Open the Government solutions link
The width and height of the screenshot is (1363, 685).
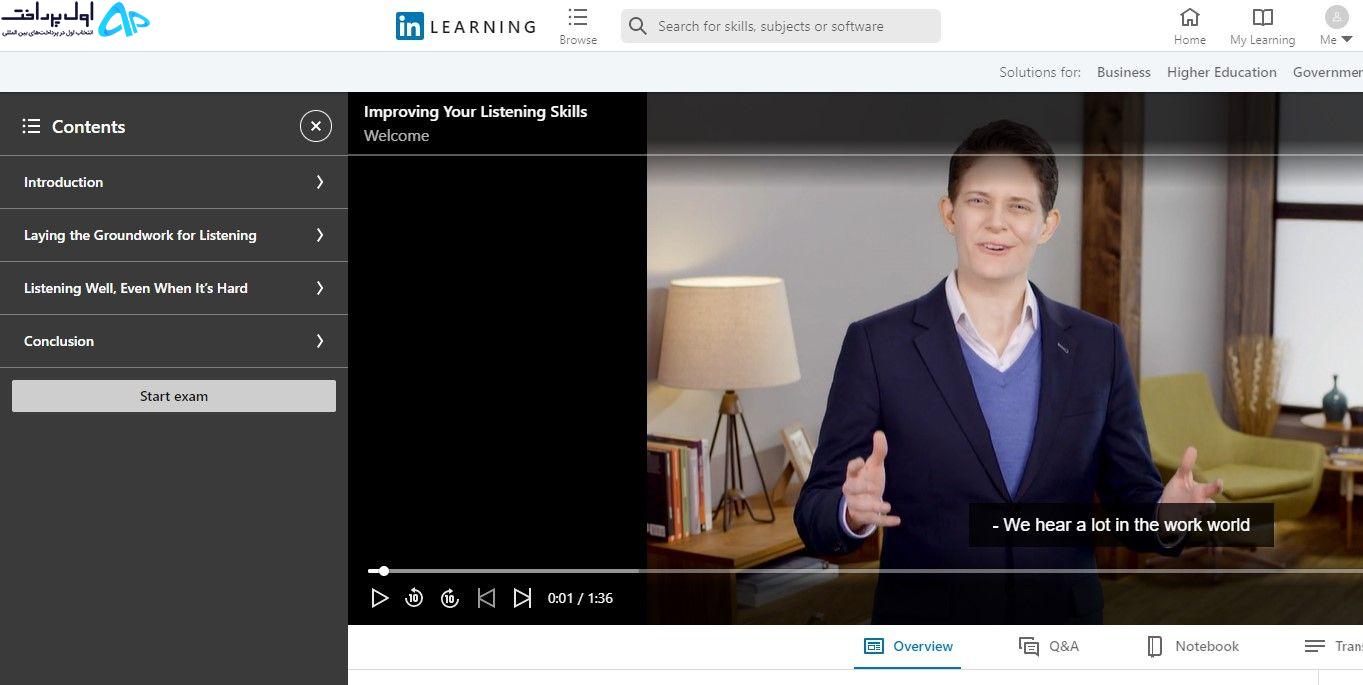1327,72
